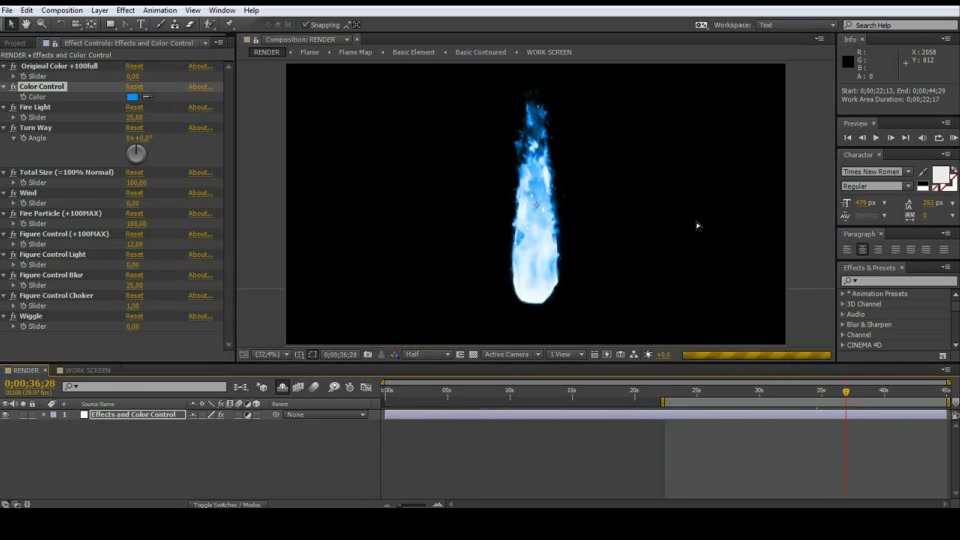This screenshot has width=960, height=540.
Task: Click Toggle Switches / Modes button
Action: point(227,505)
